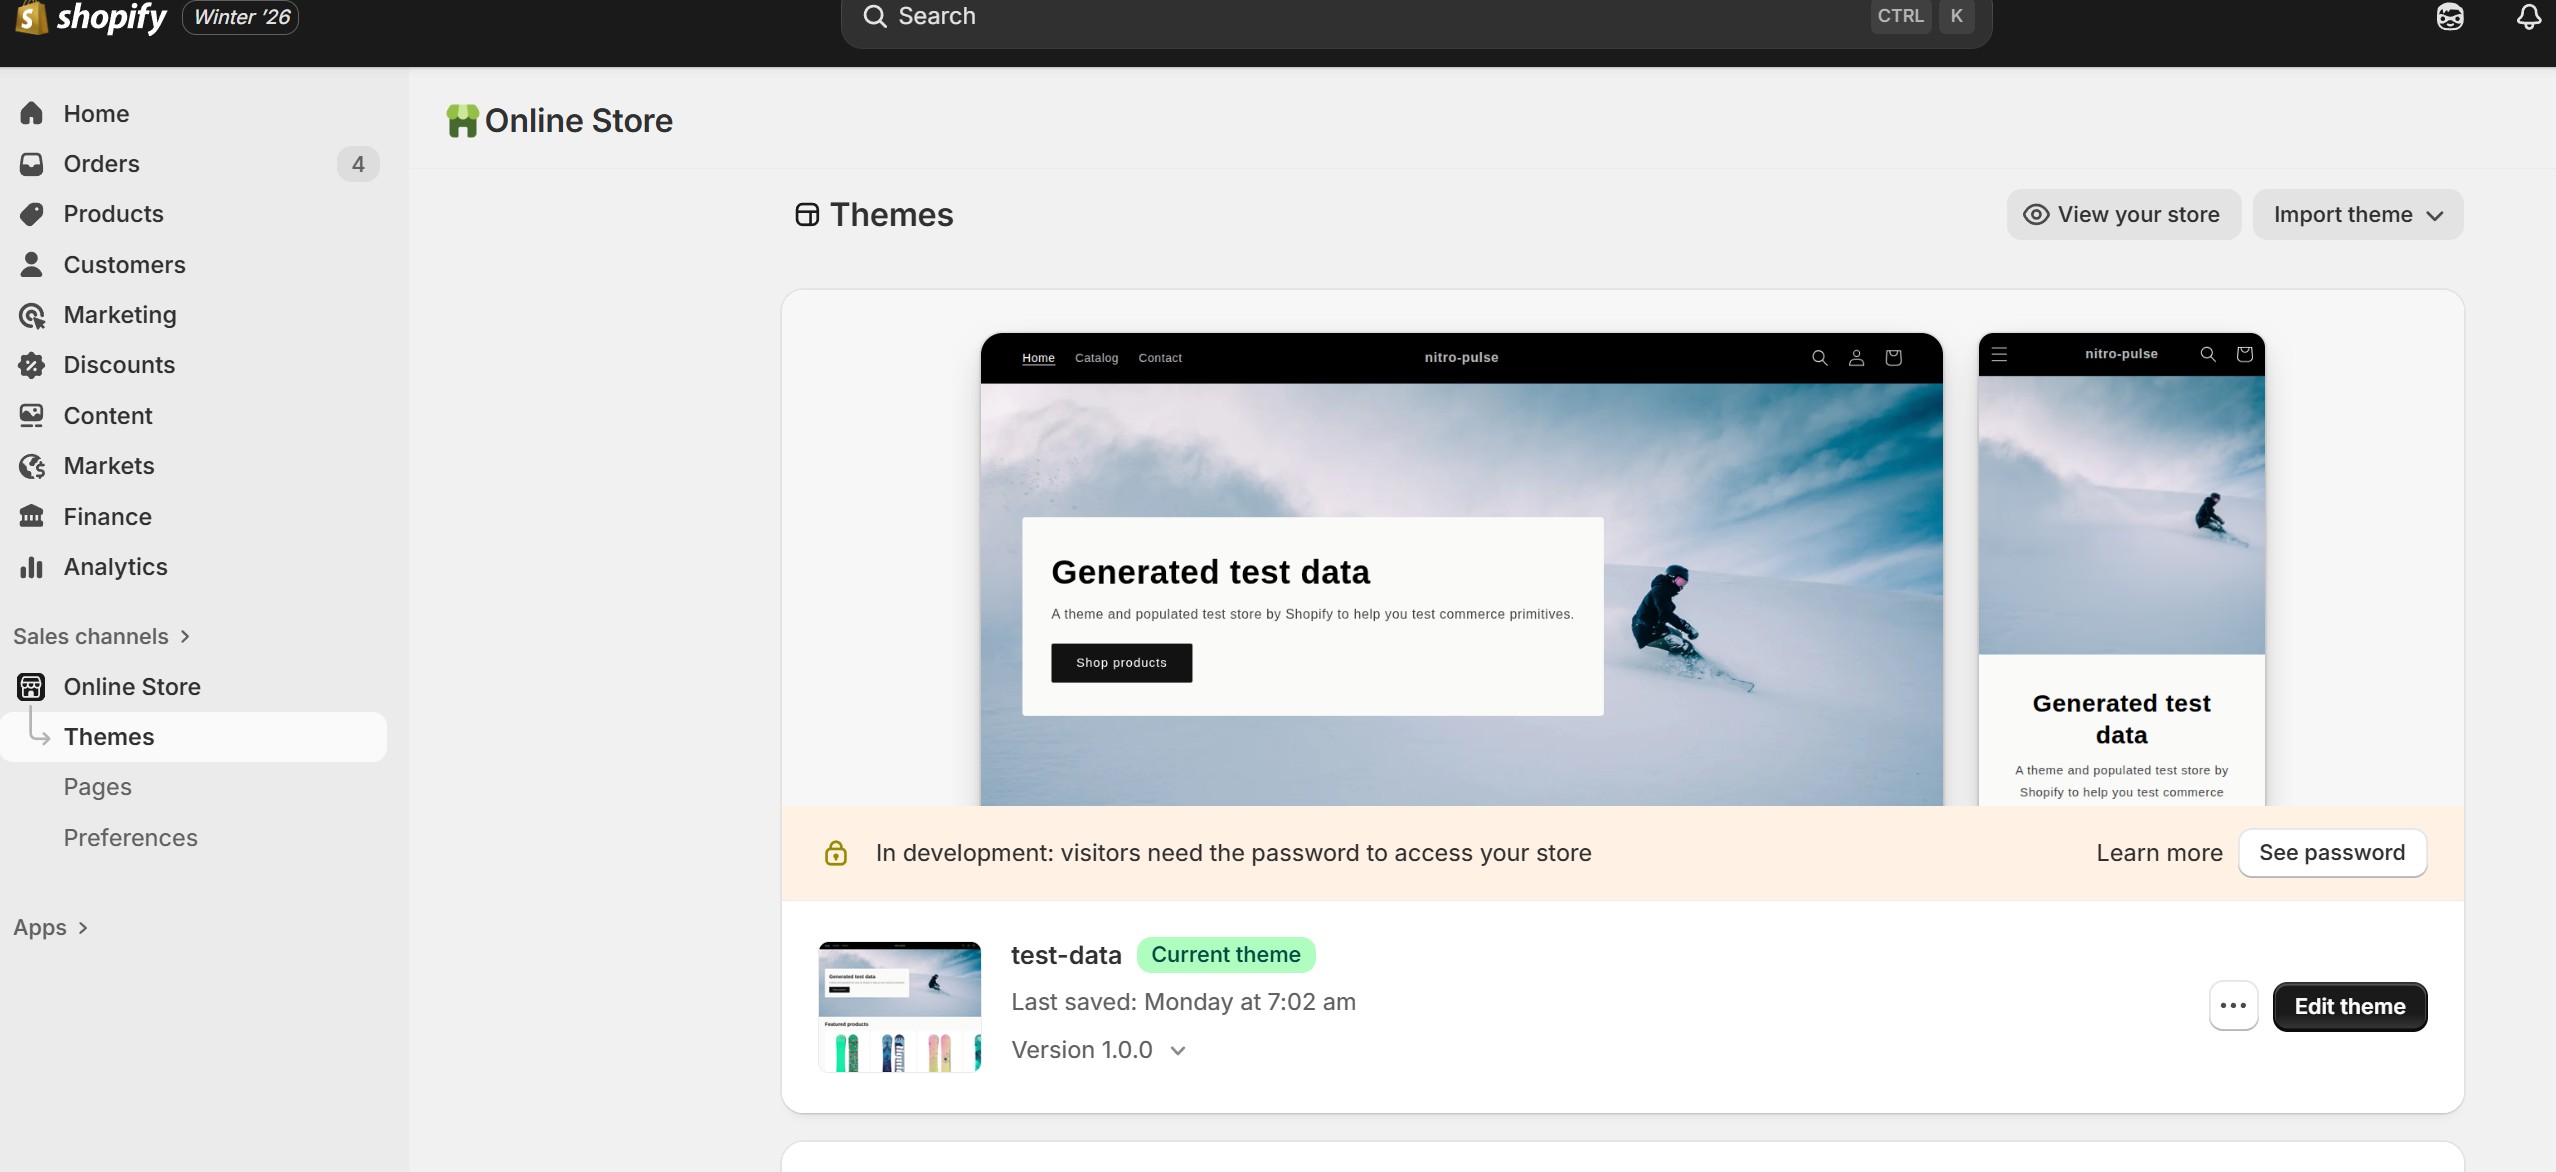The height and width of the screenshot is (1172, 2556).
Task: Click the Marketing target icon
Action: click(32, 315)
